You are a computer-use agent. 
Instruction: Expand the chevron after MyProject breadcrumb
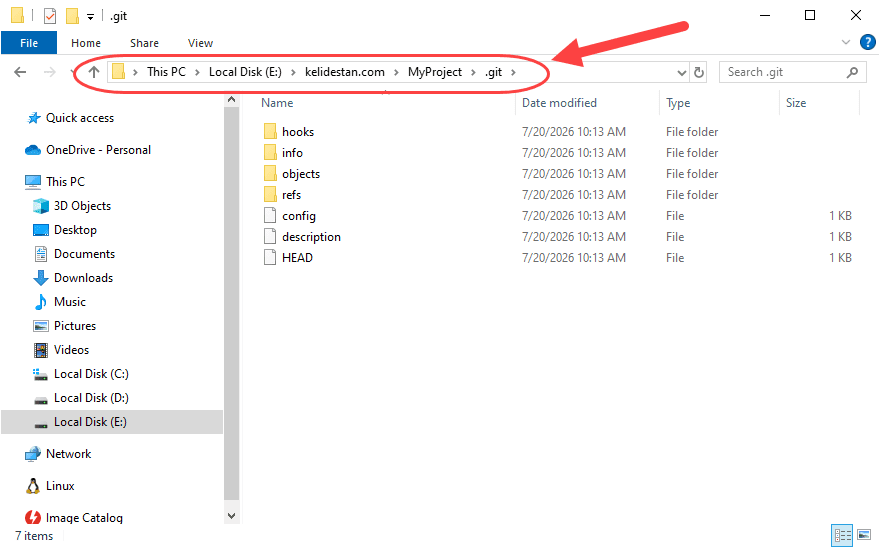coord(474,72)
